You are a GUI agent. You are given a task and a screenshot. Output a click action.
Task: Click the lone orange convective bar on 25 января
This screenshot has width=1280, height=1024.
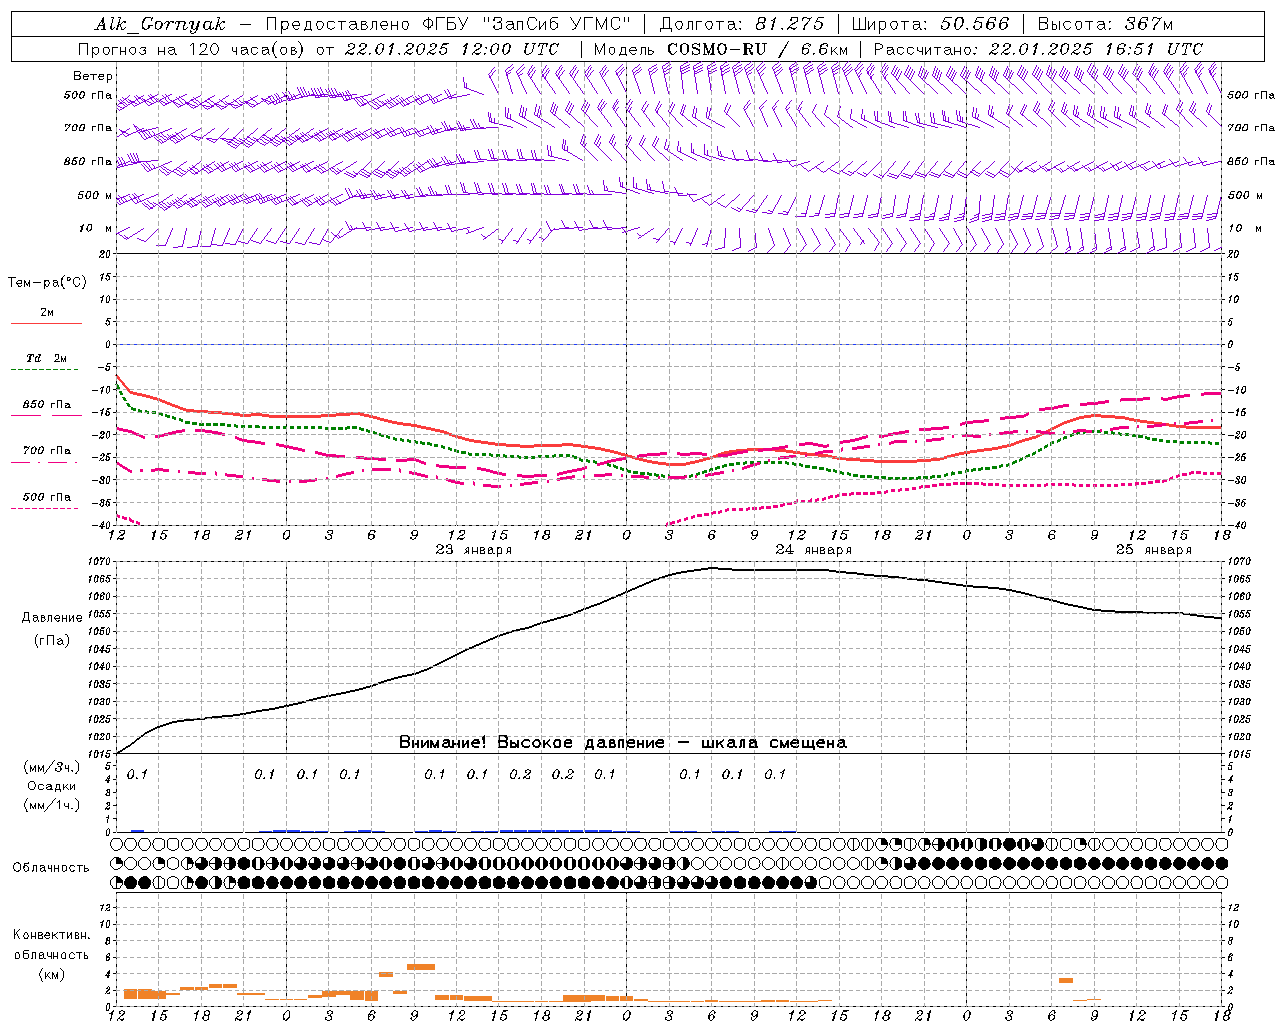pos(1066,980)
